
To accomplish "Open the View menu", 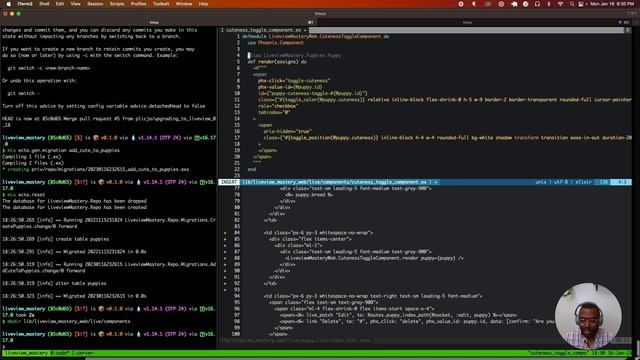I will (76, 4).
